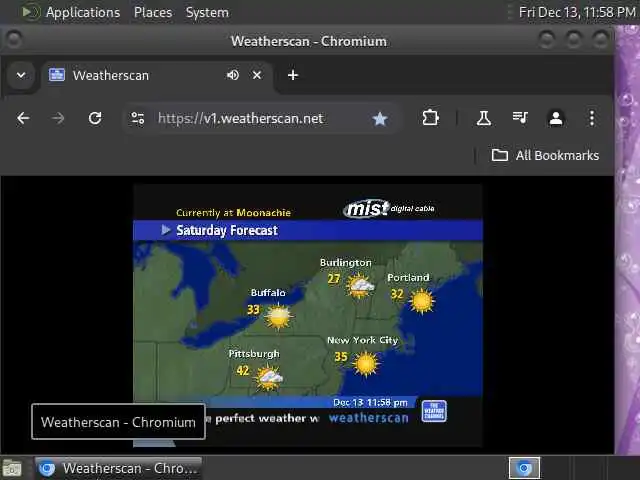Click the Buffalo city label
640x480 pixels.
point(268,293)
